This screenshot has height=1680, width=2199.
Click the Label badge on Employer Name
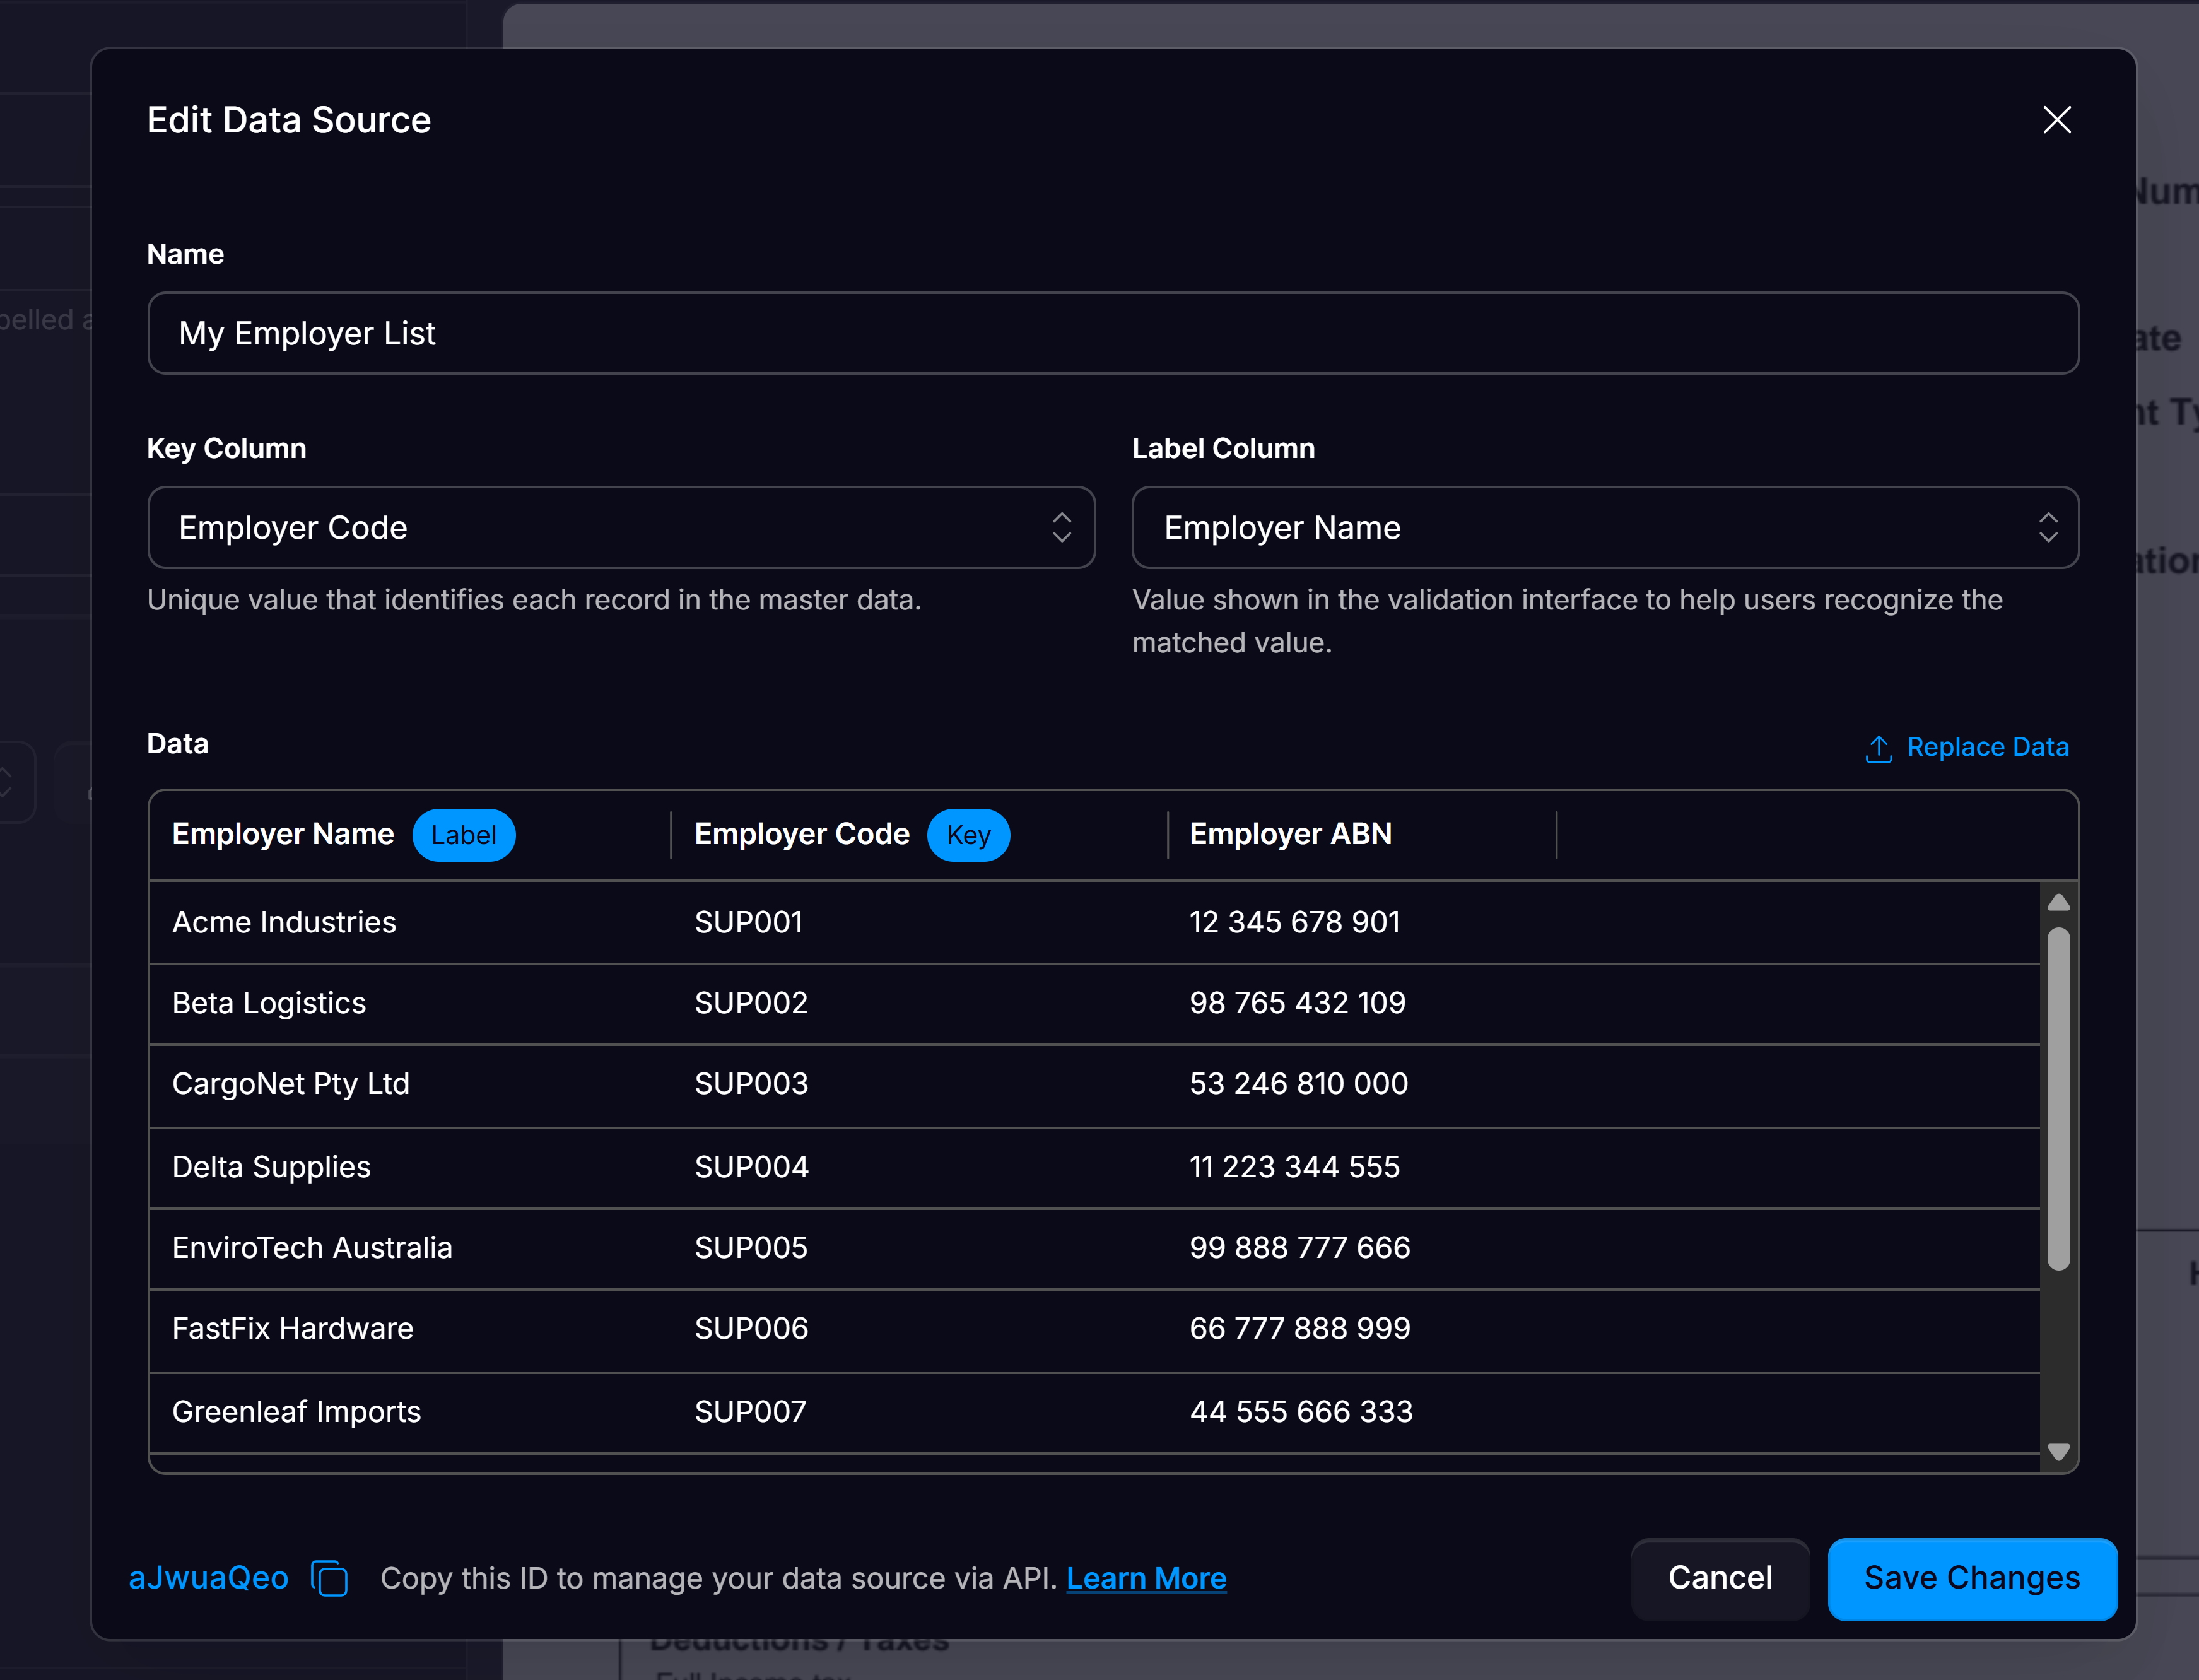[464, 835]
